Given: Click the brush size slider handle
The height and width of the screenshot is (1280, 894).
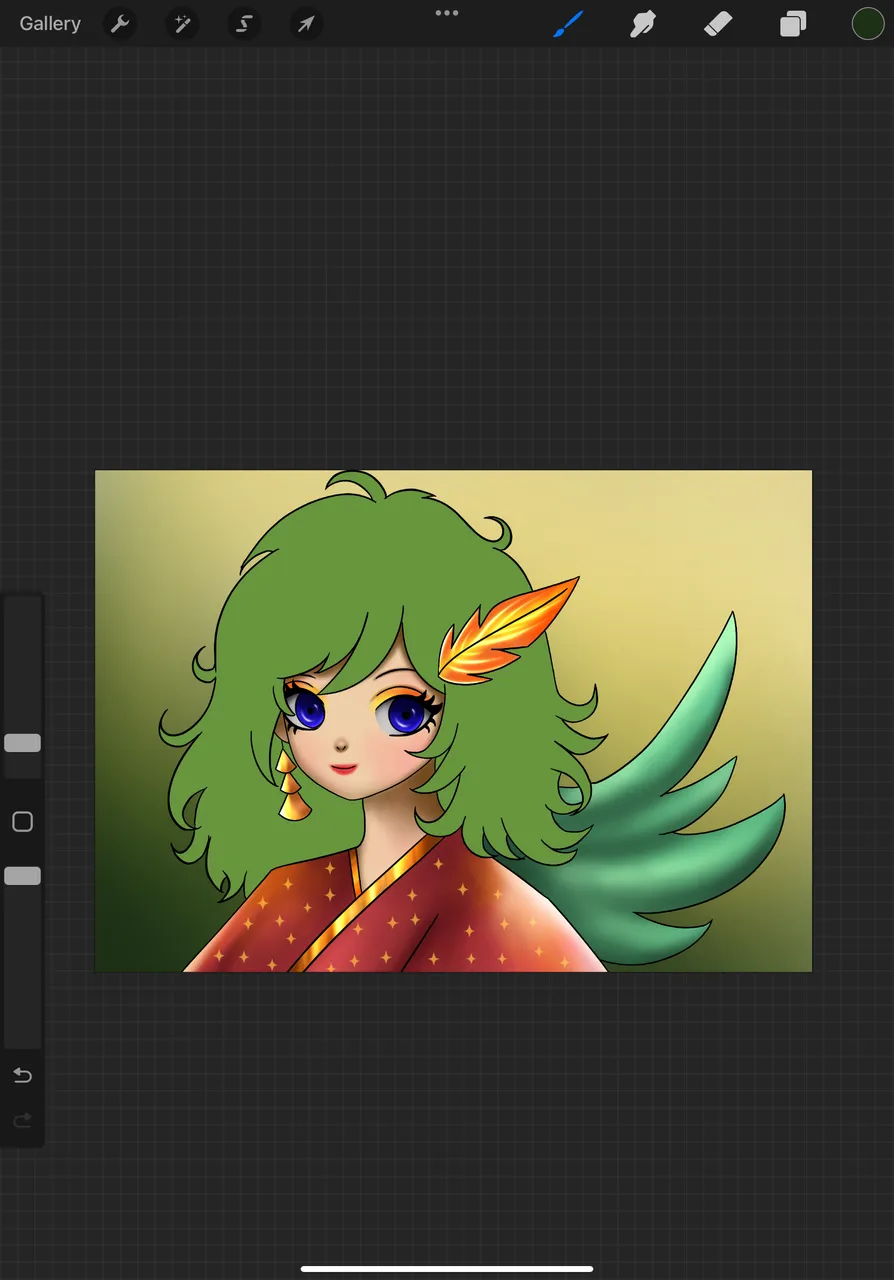Looking at the screenshot, I should pyautogui.click(x=22, y=743).
